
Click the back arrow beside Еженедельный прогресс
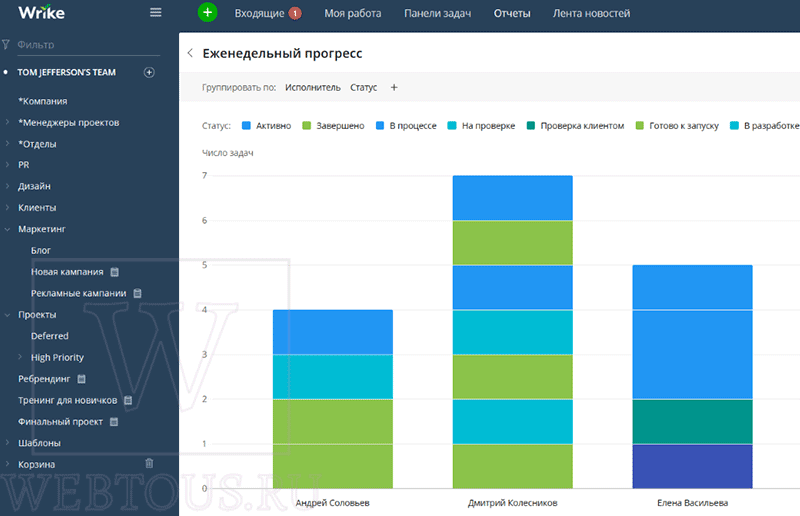click(190, 53)
